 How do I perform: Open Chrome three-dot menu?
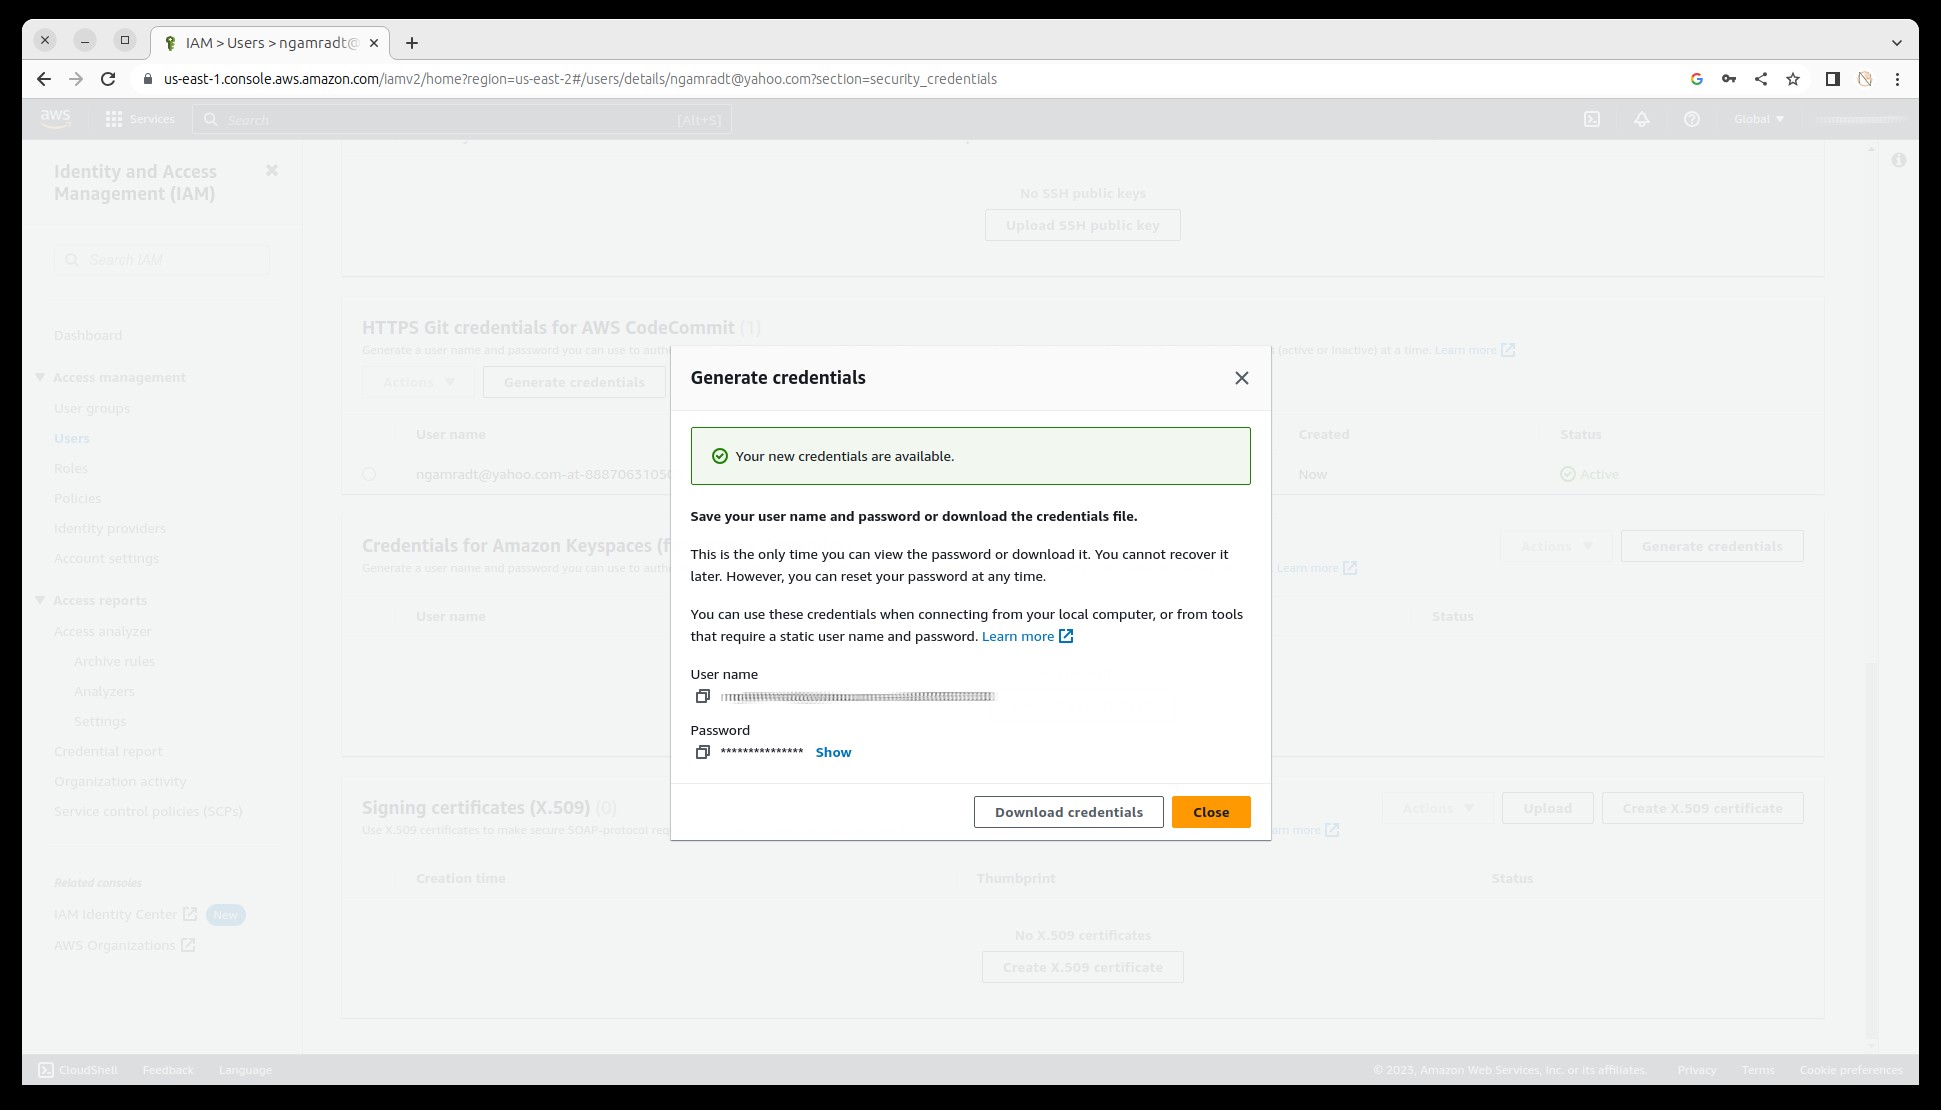point(1897,79)
